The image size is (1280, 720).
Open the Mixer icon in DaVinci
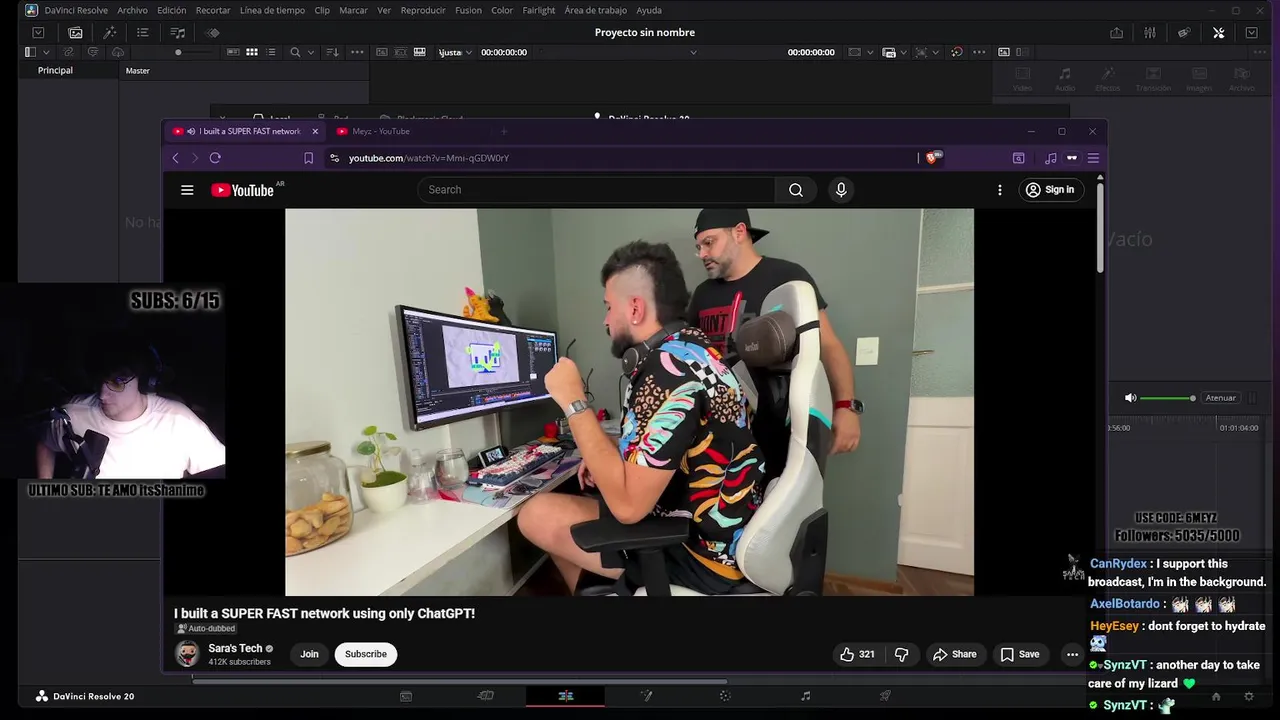(x=1150, y=33)
